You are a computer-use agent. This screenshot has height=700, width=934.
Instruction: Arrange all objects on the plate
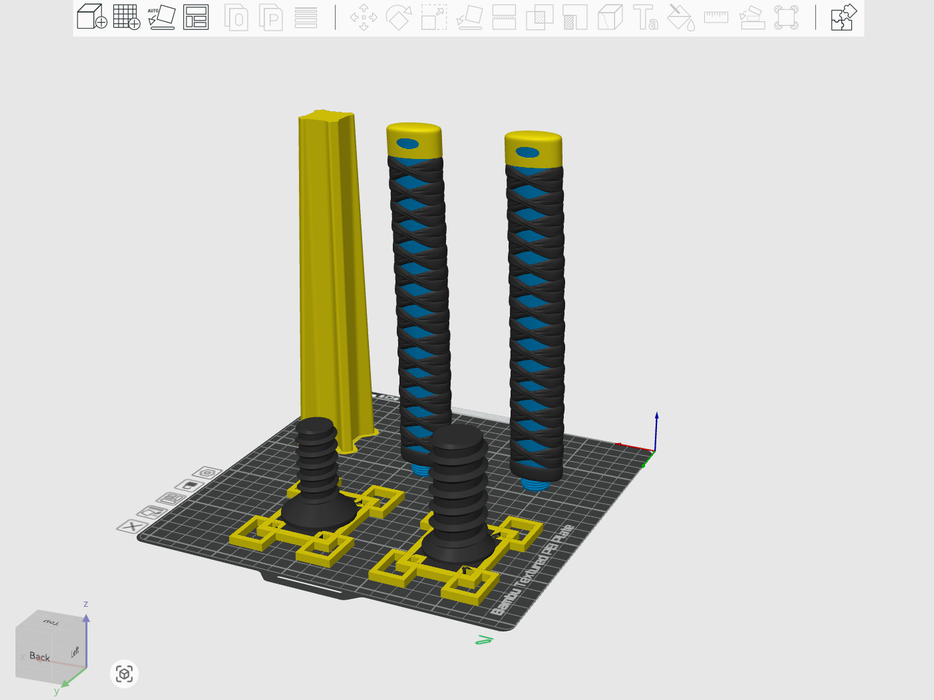(196, 17)
